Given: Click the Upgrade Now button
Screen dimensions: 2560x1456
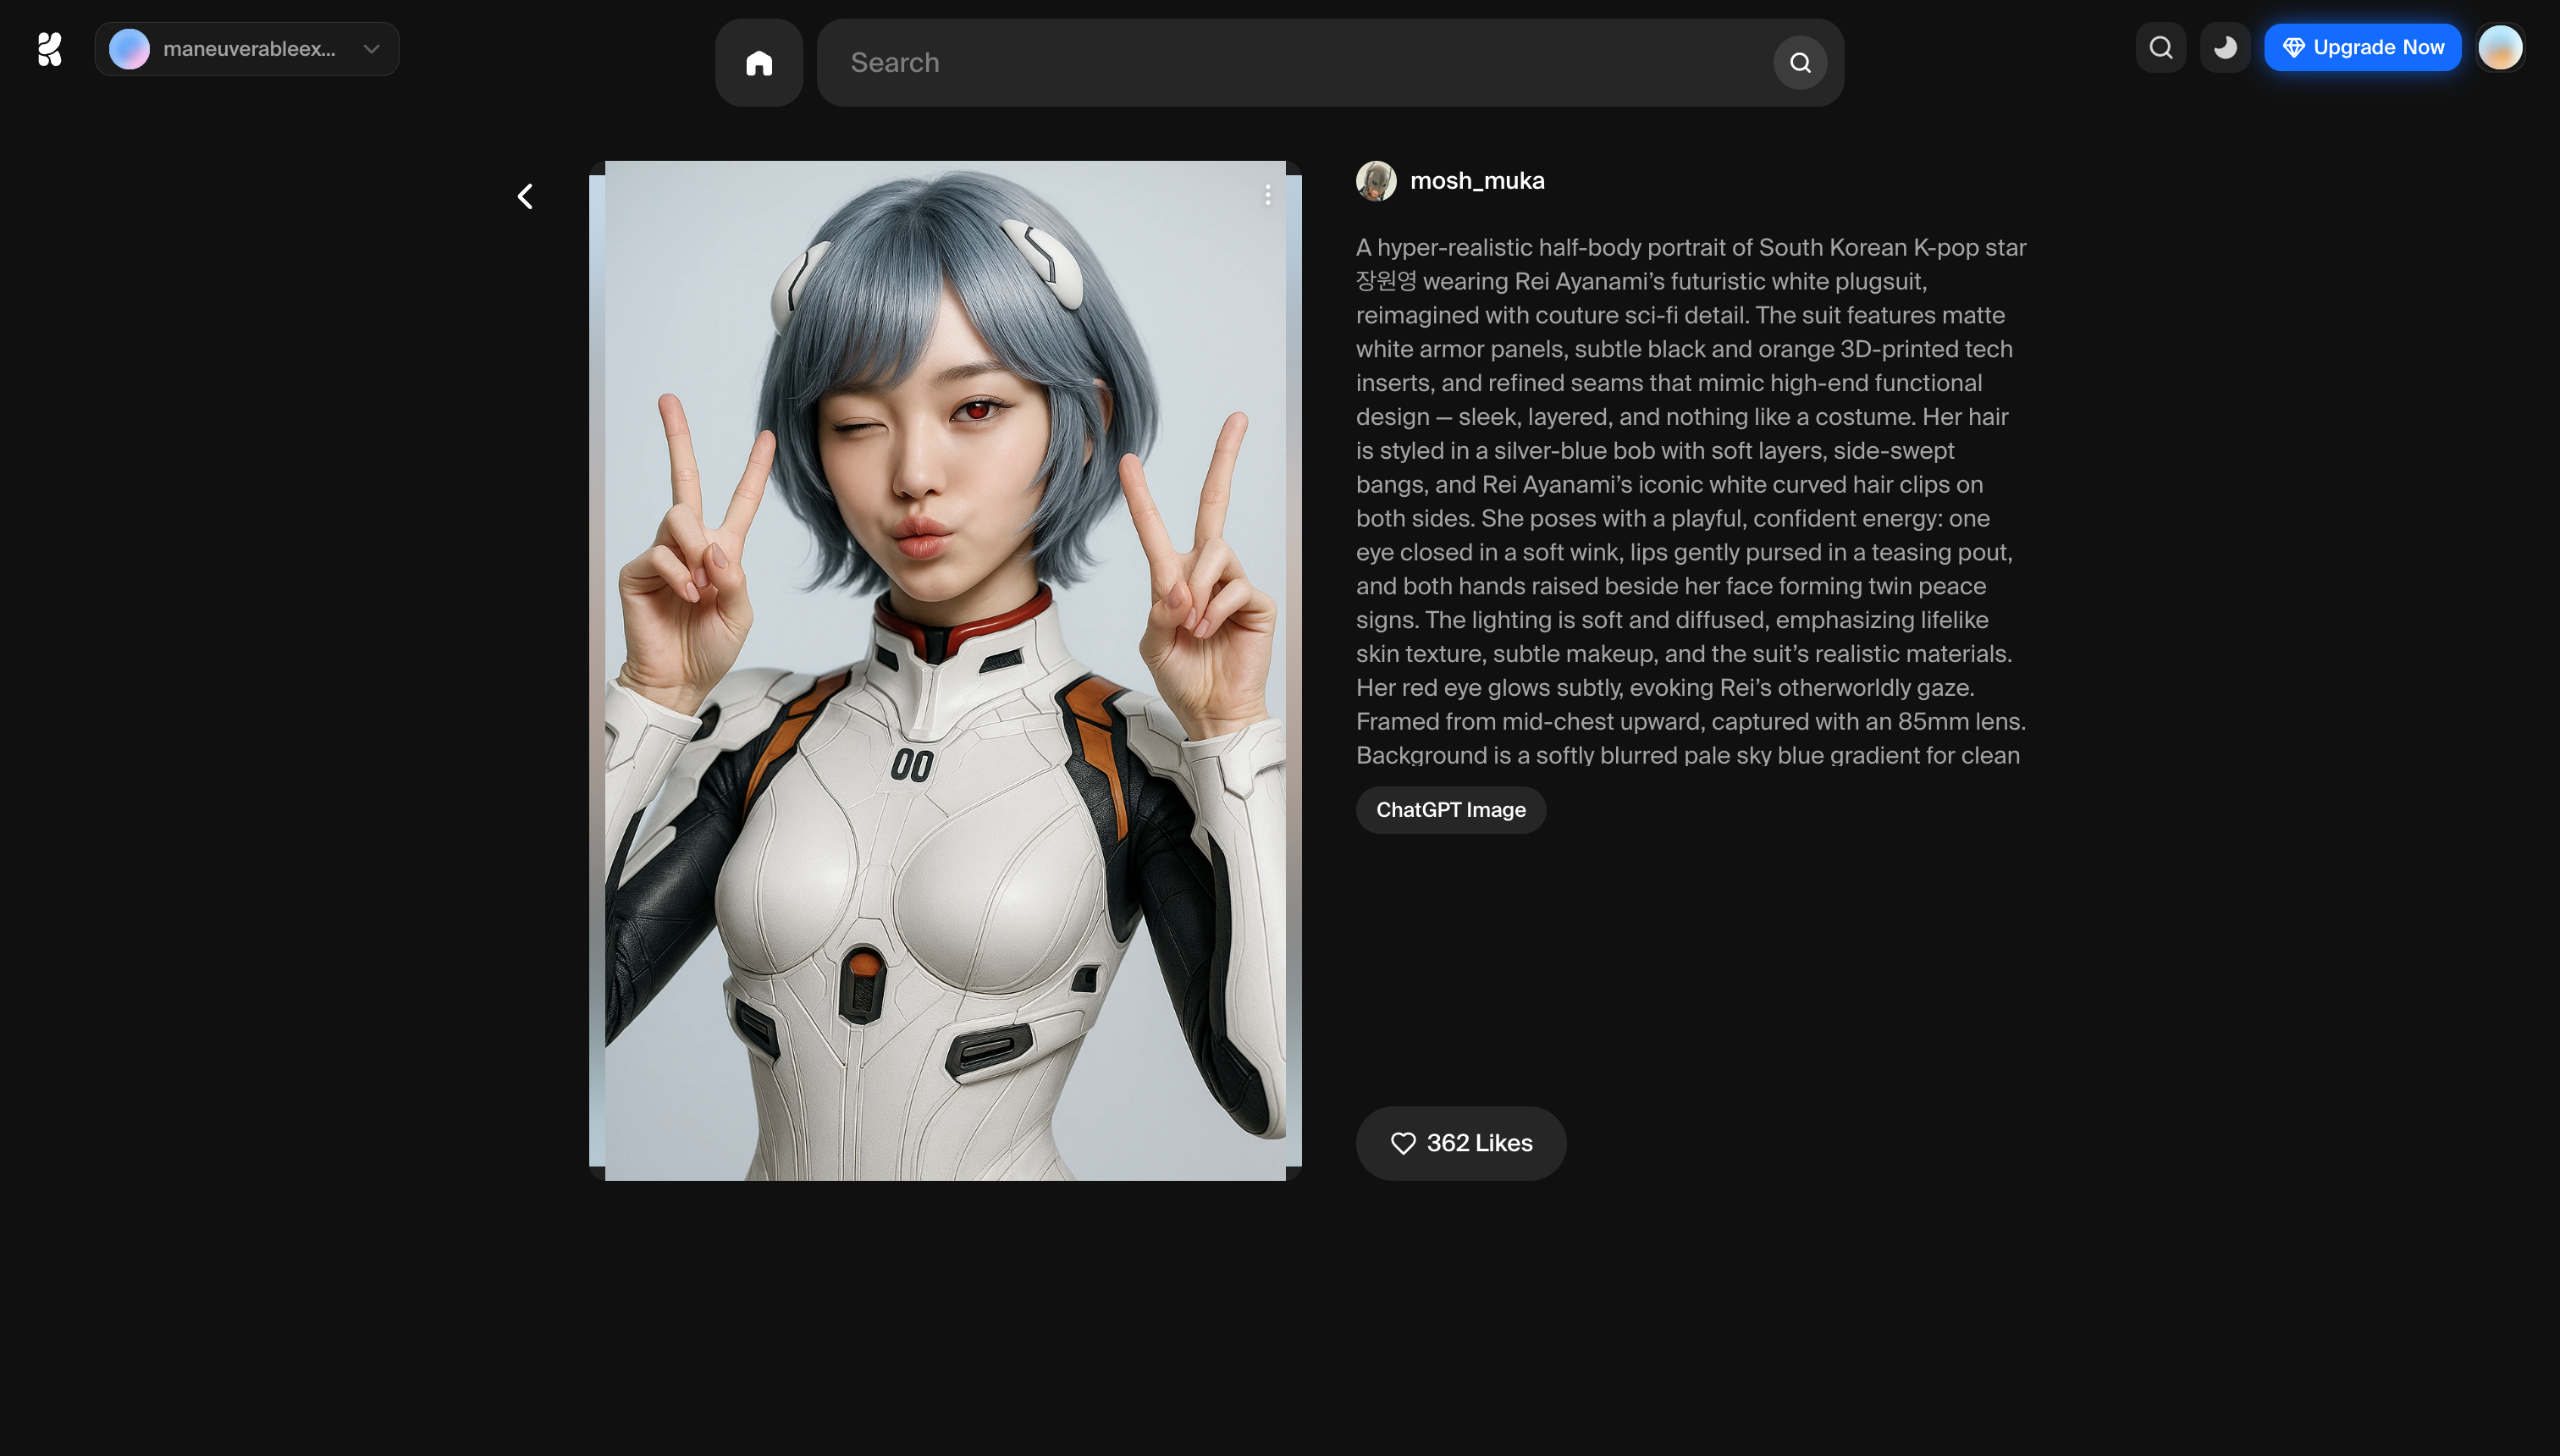Looking at the screenshot, I should click(x=2362, y=48).
